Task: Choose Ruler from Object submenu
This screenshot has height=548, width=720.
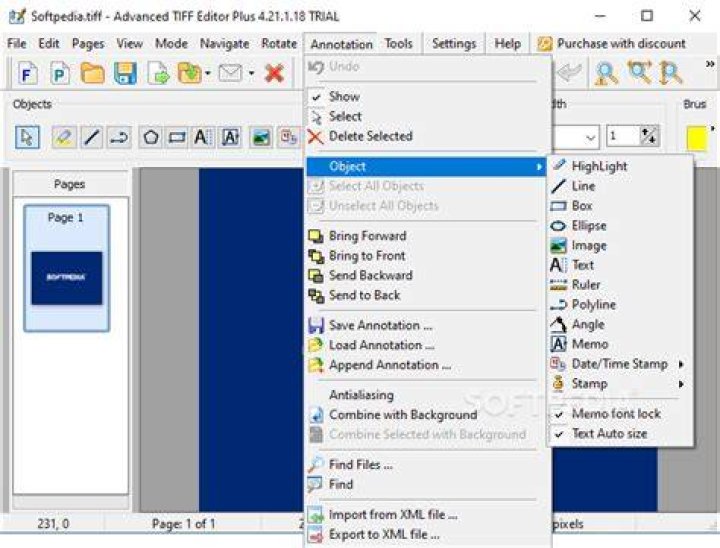Action: coord(620,285)
